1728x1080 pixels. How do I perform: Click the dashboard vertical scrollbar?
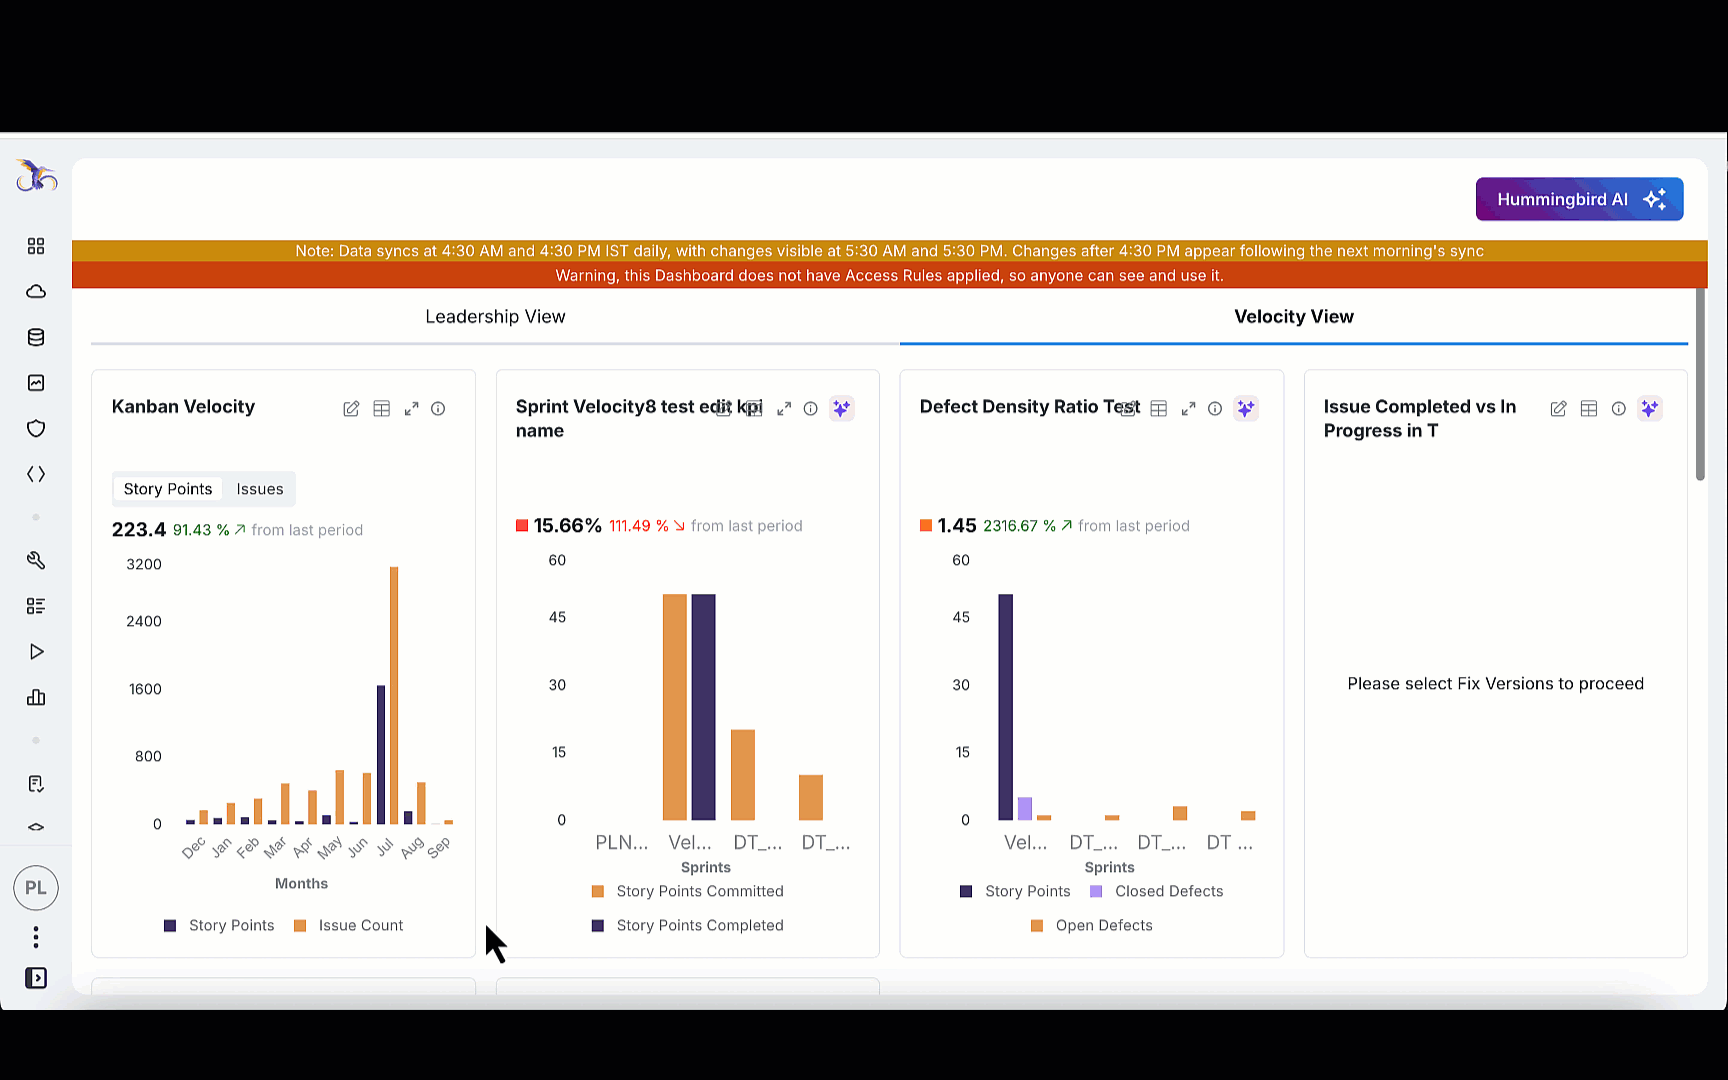click(1700, 385)
